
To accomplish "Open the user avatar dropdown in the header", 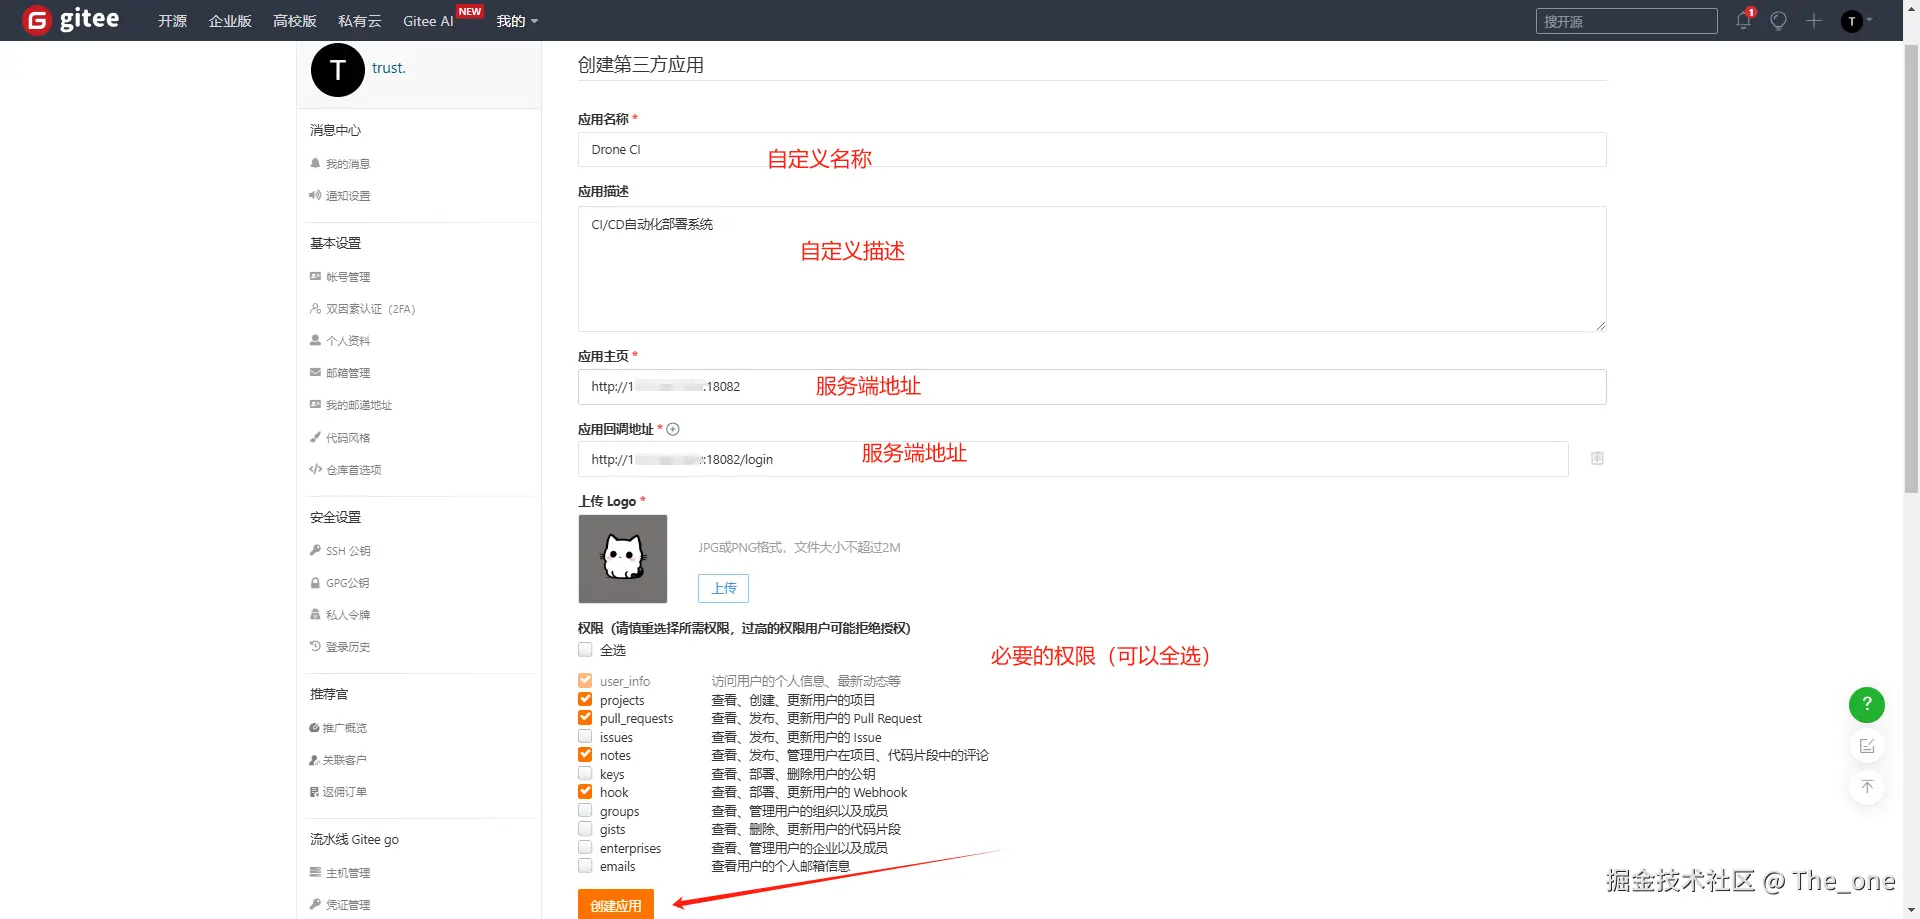I will (1857, 21).
